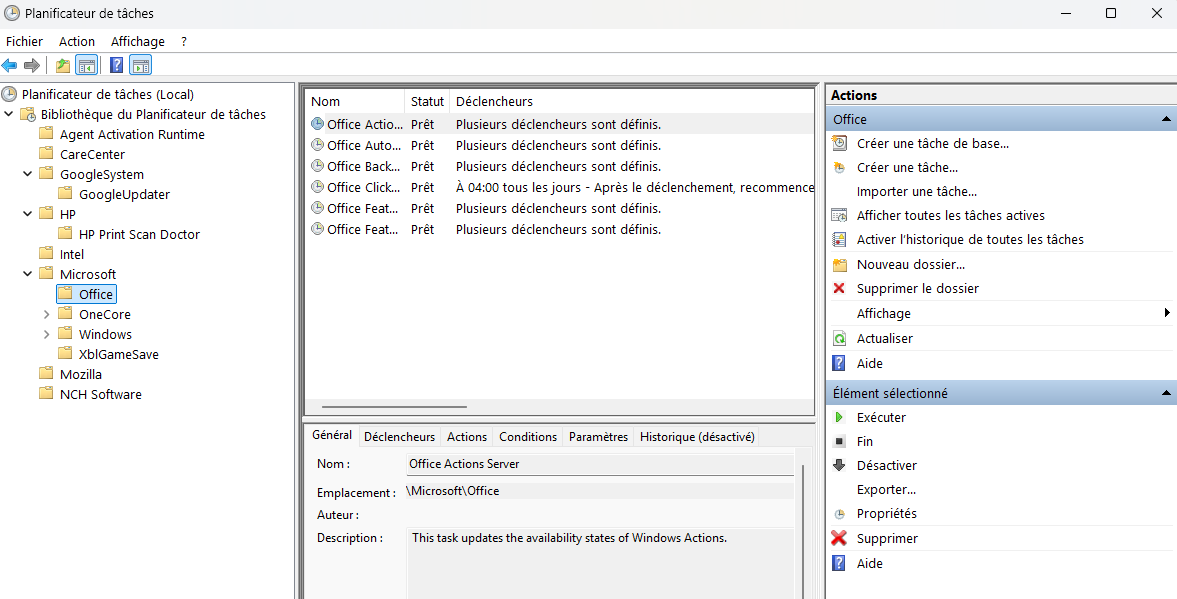Screen dimensions: 1177x599
Task: Click clock icon of Office Actio... task
Action: pos(318,124)
